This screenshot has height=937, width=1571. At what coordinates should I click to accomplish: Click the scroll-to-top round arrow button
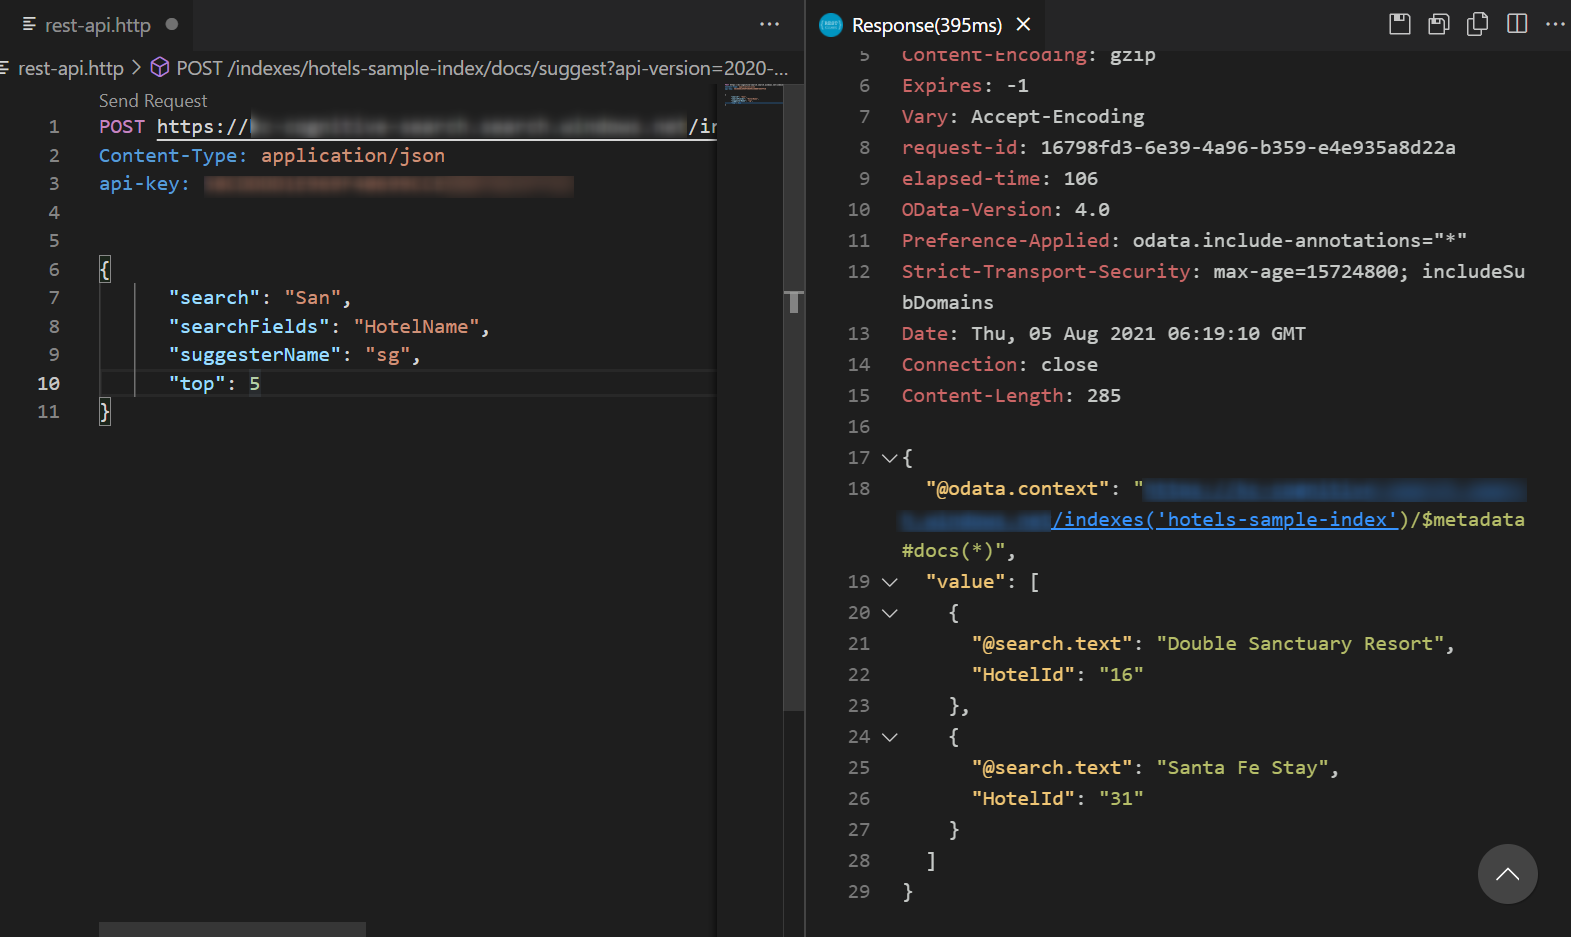[x=1507, y=874]
